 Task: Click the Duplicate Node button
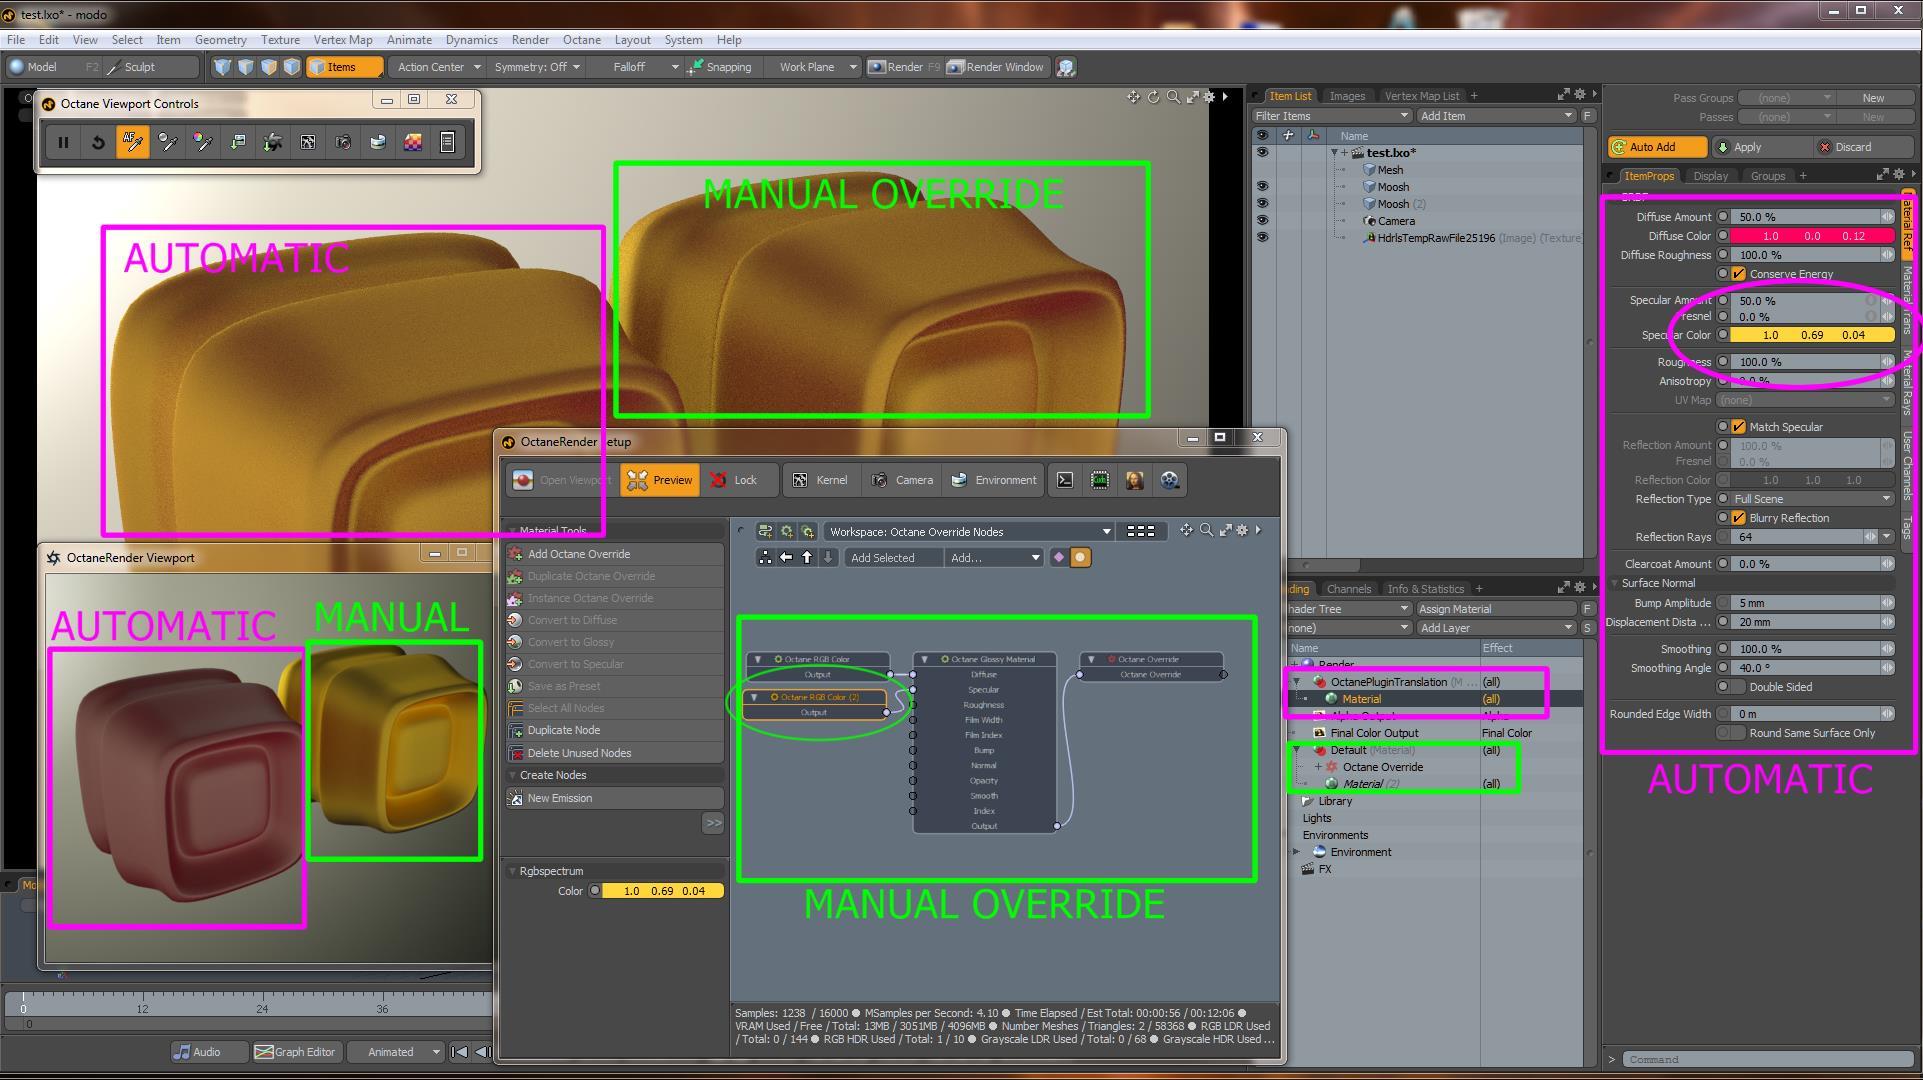(x=563, y=730)
